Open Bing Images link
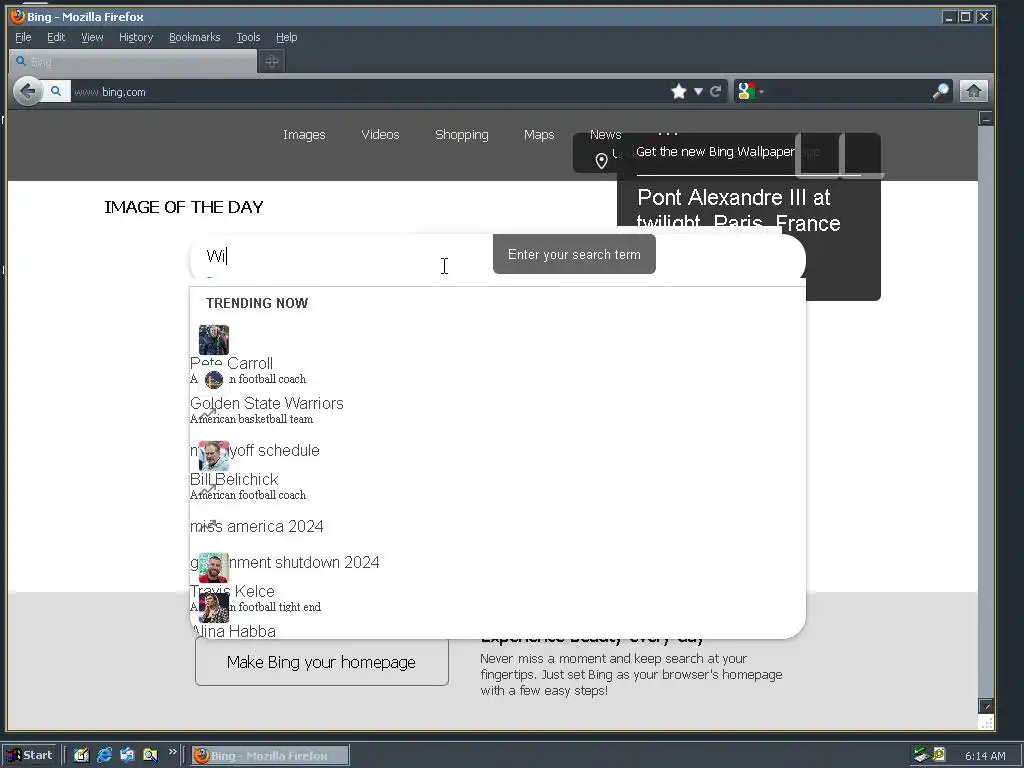 304,135
